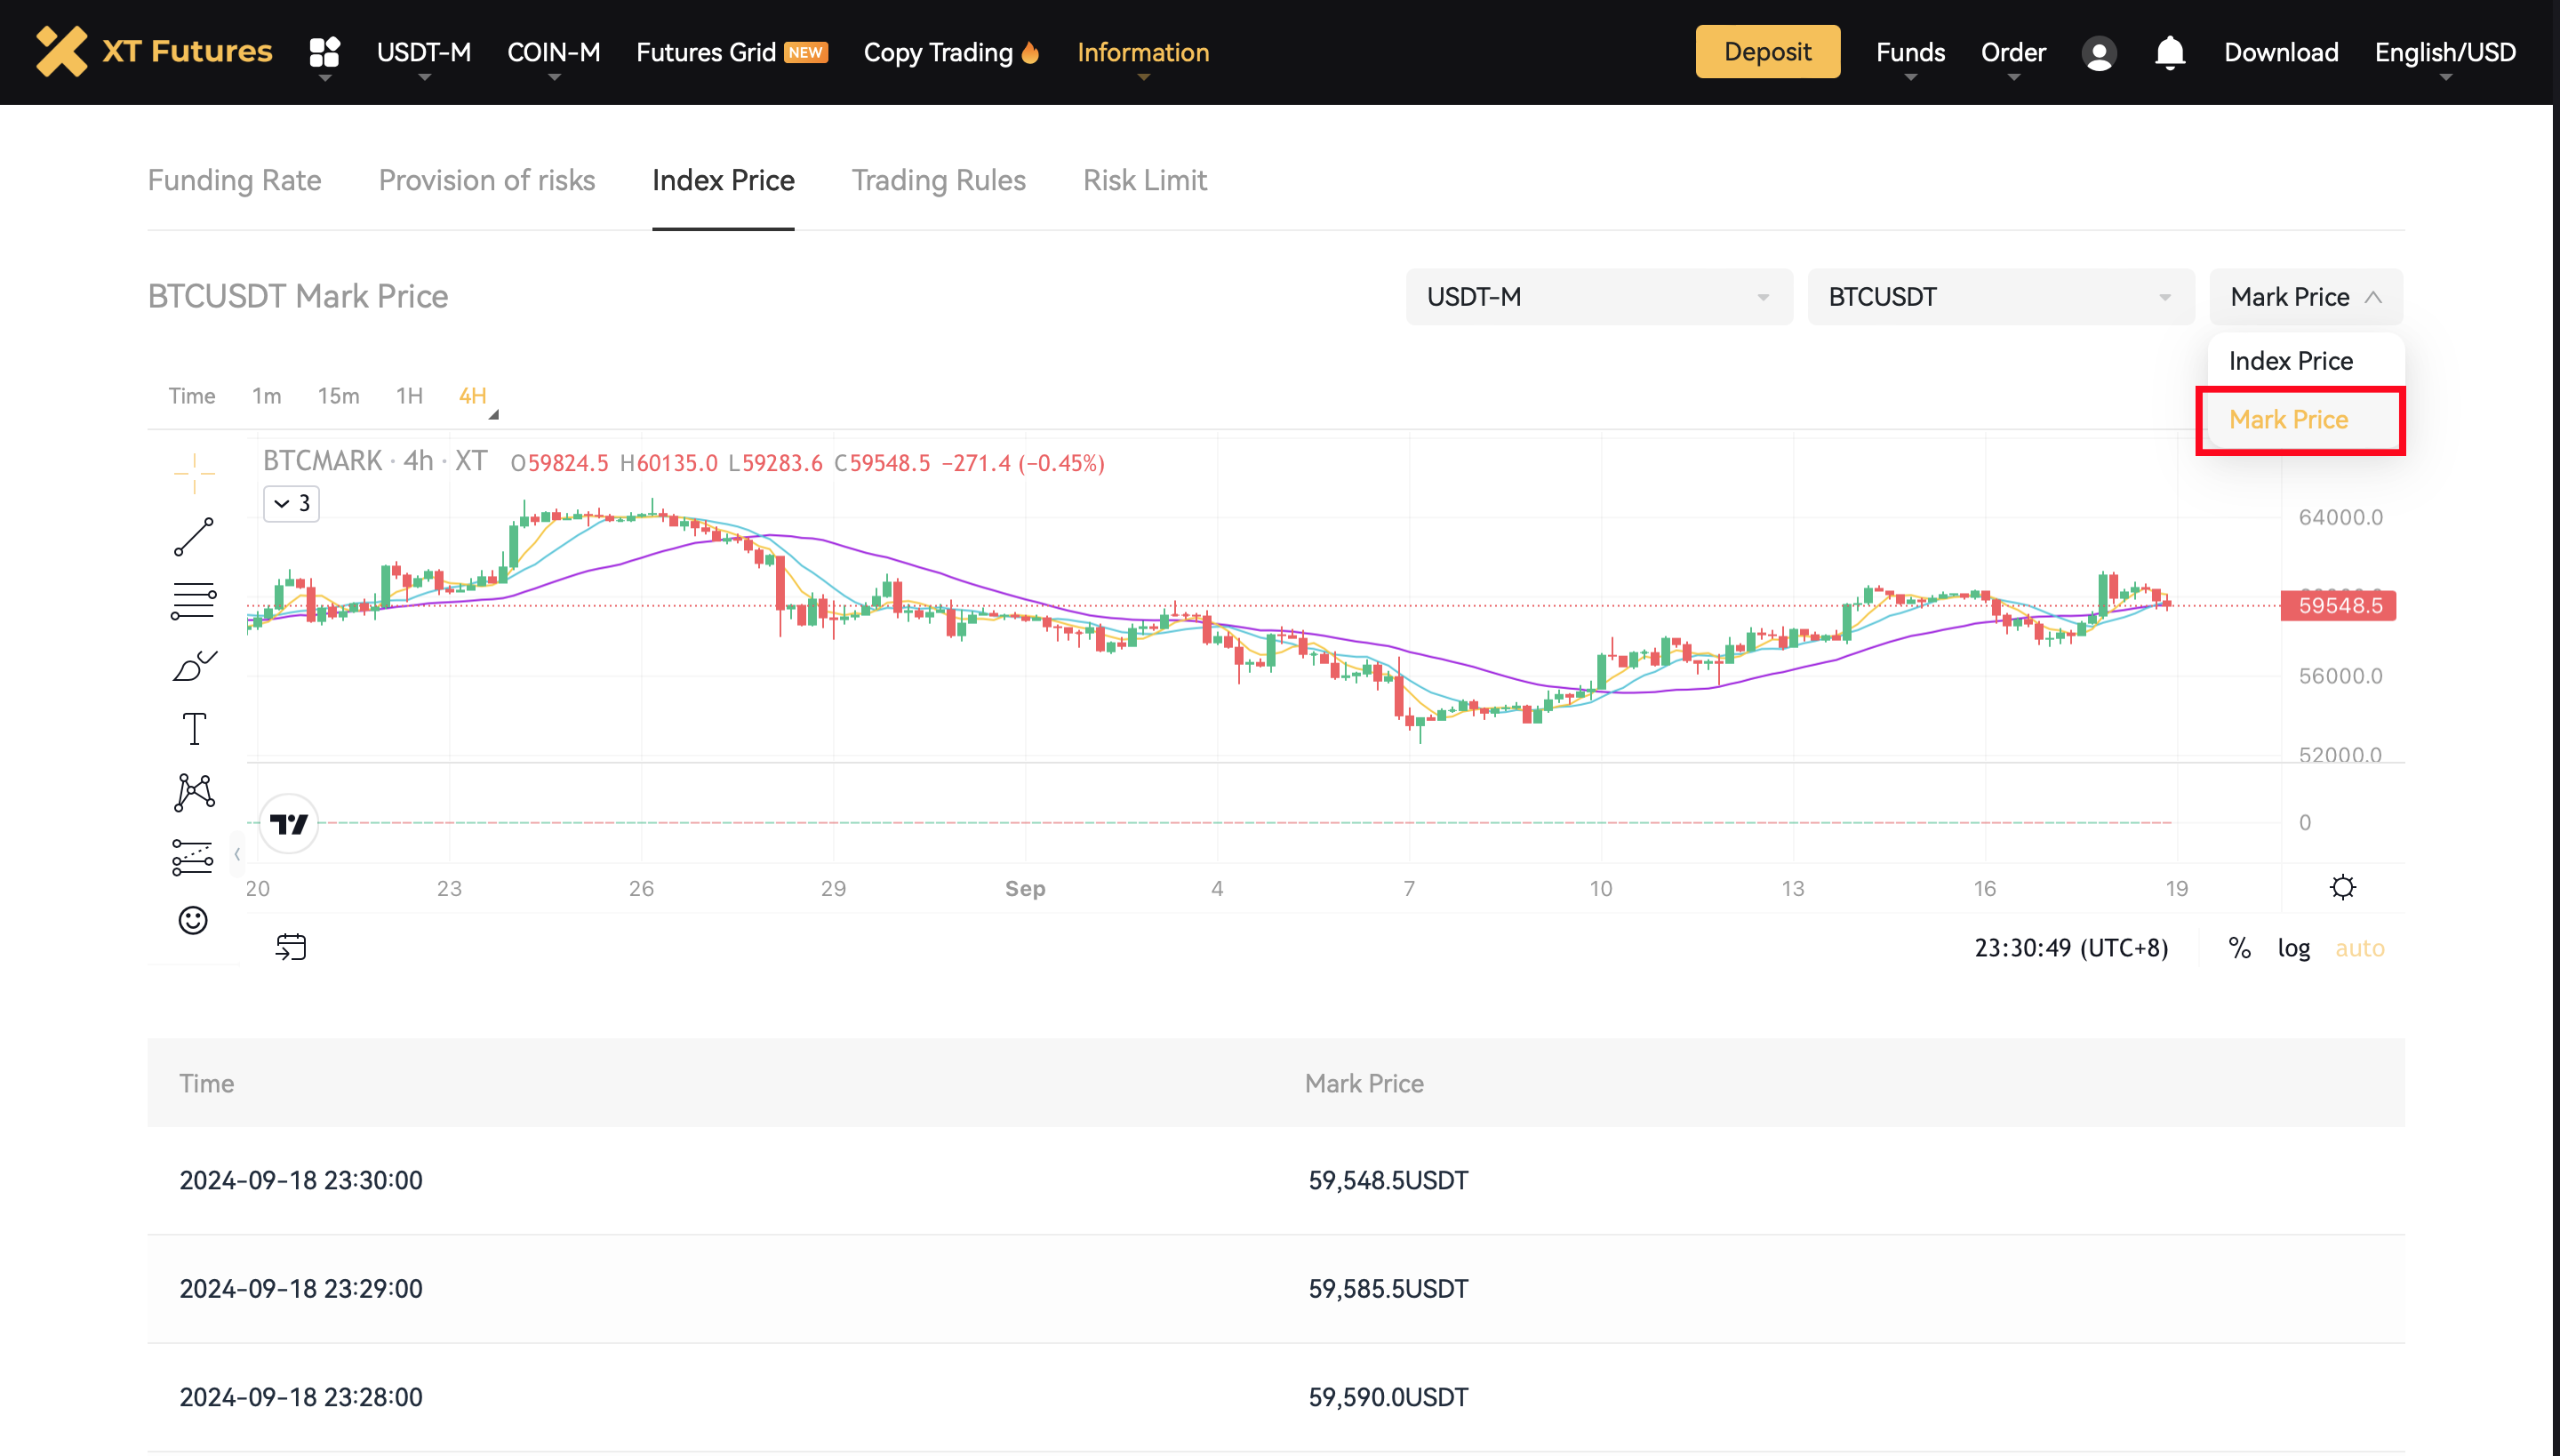Toggle auto scale mode
Screen dimensions: 2560x1456
(x=2359, y=948)
